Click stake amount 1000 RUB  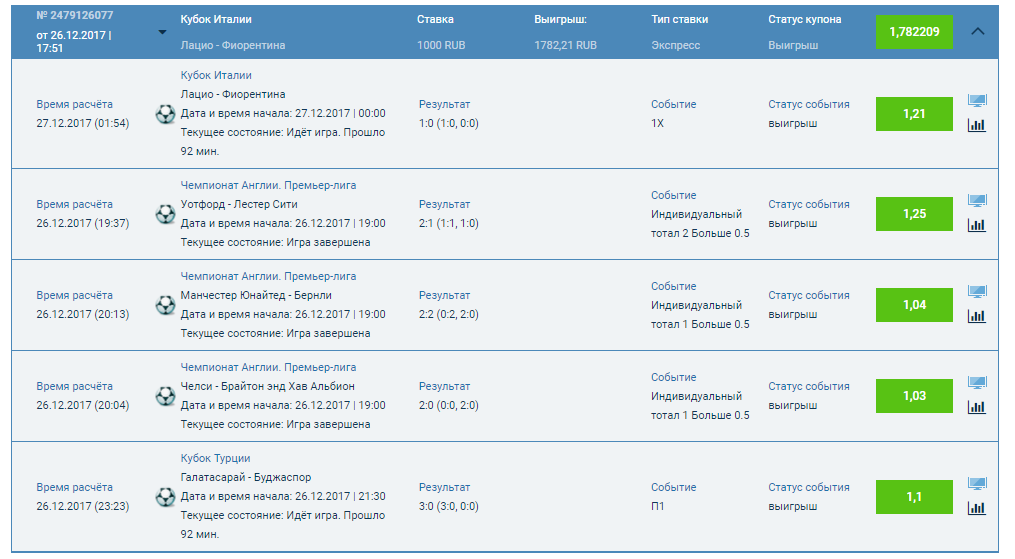pyautogui.click(x=441, y=45)
